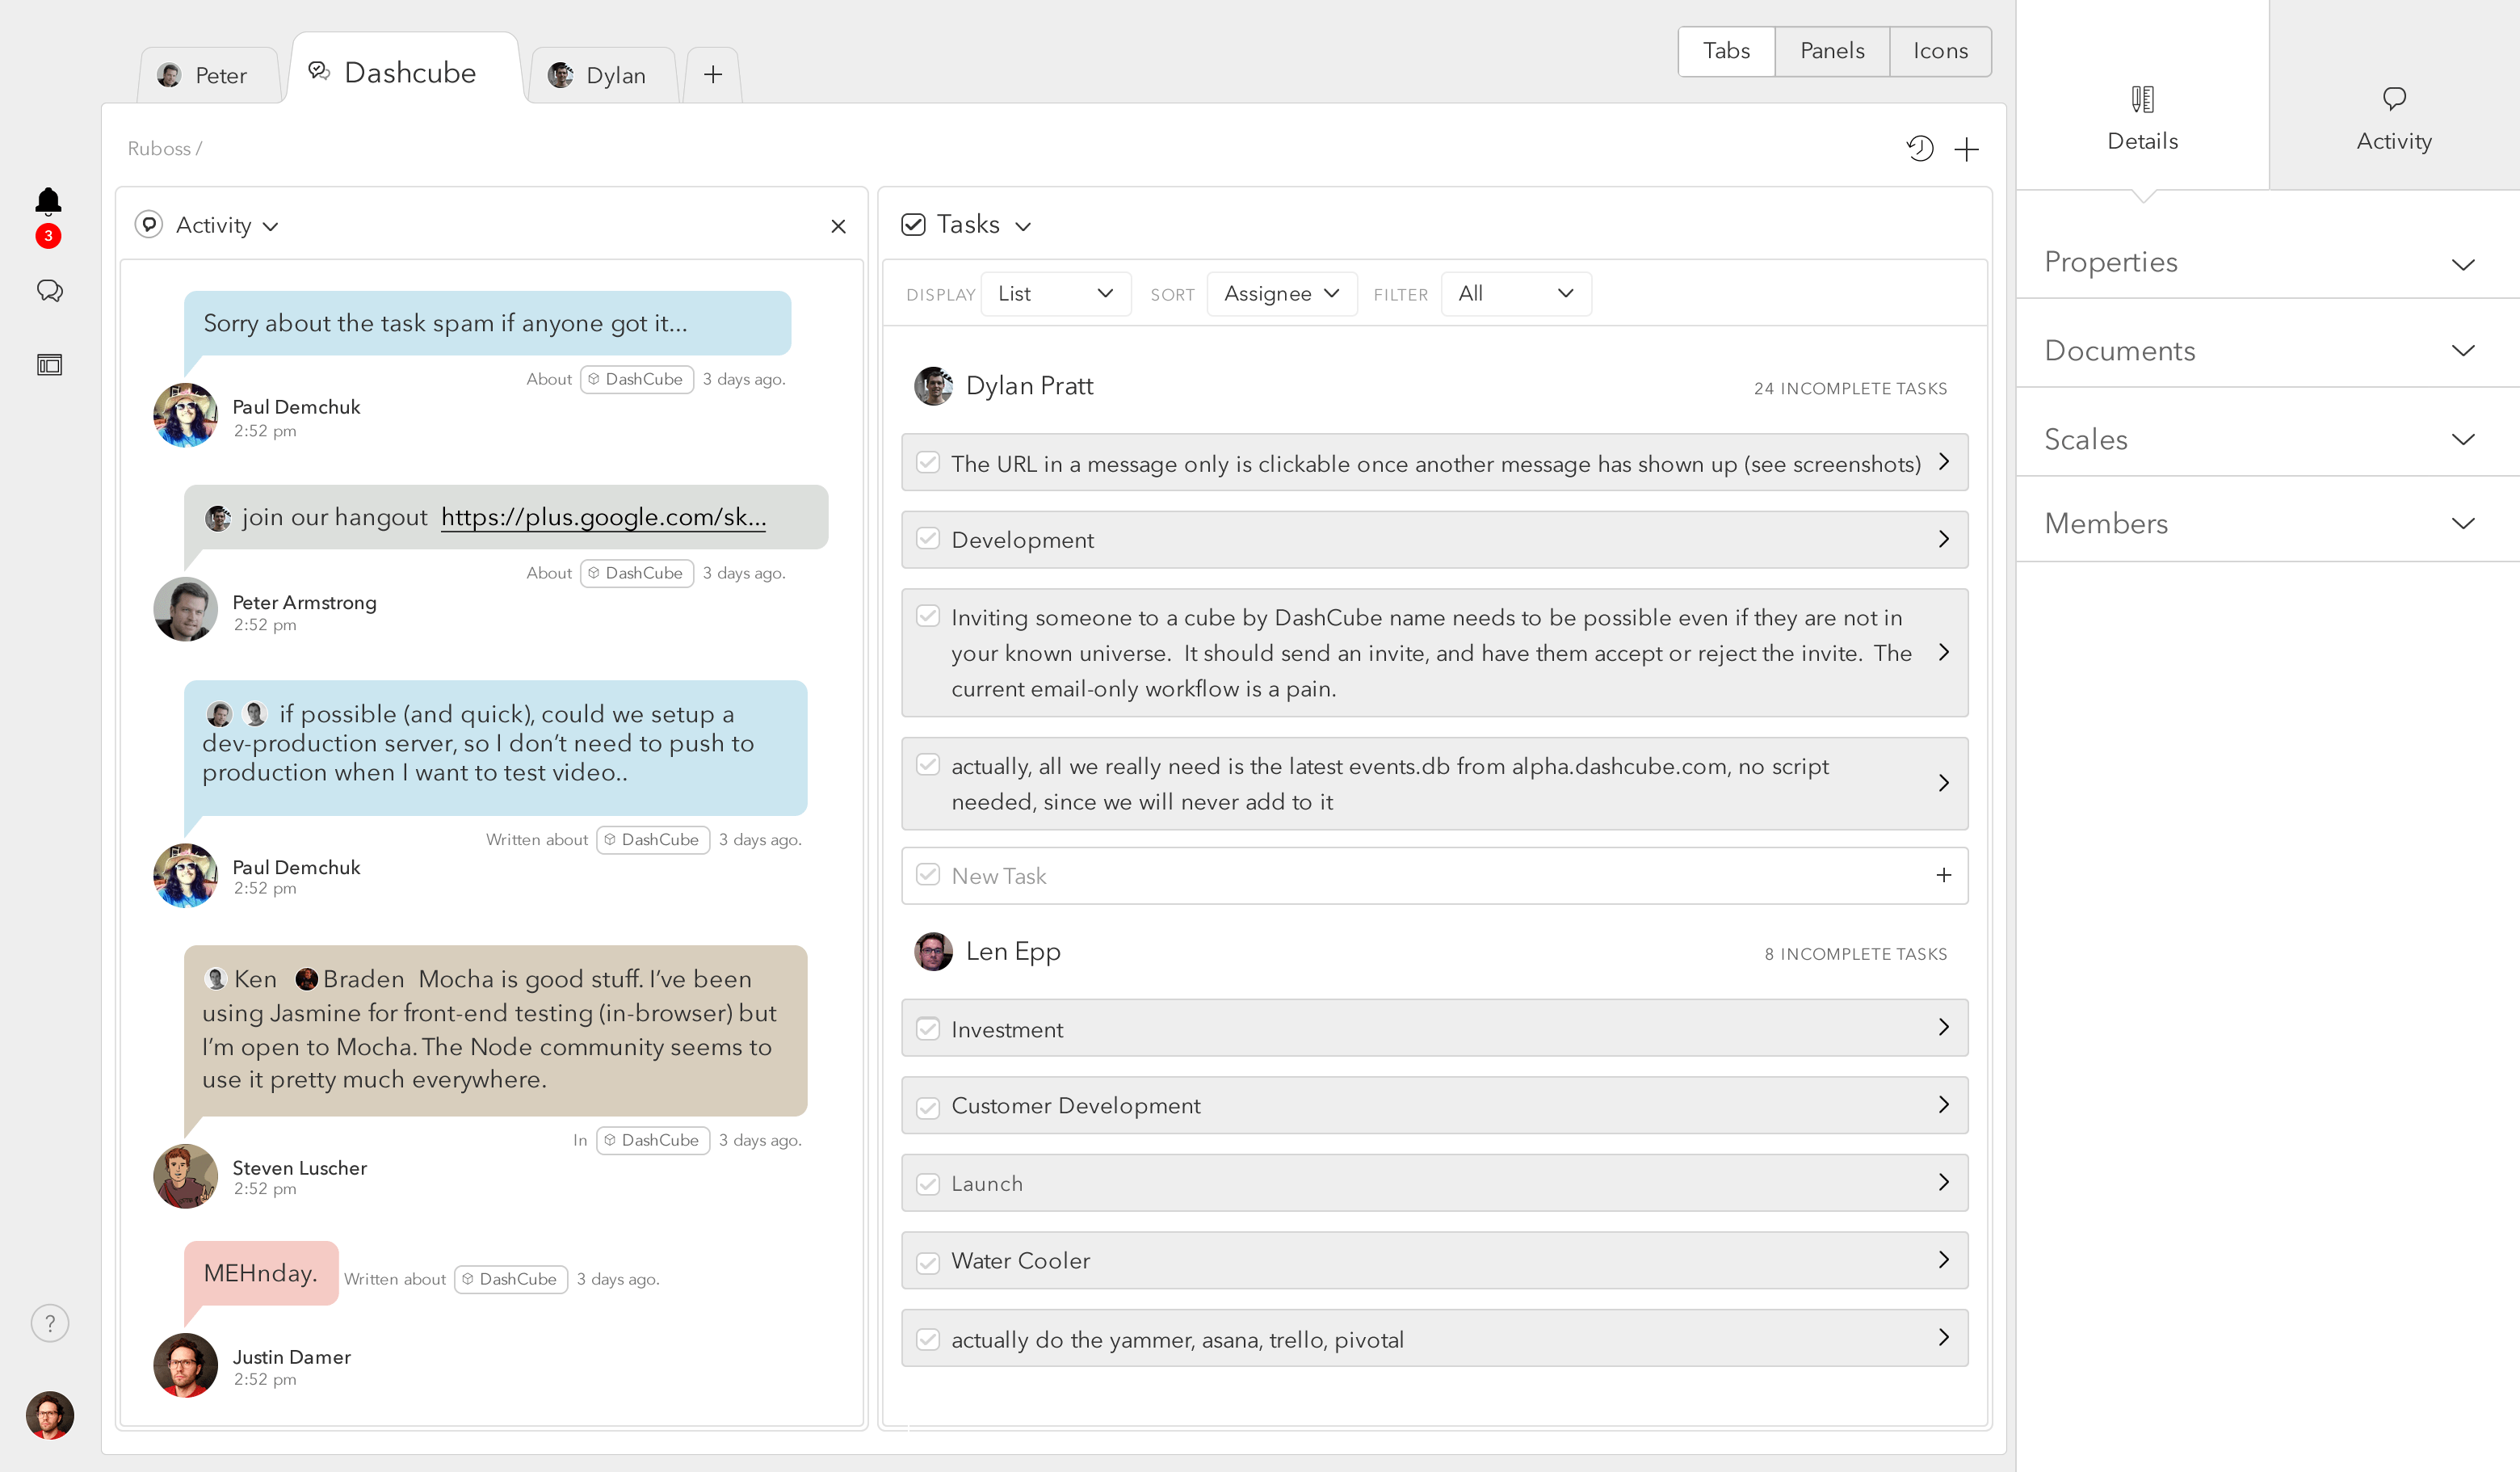The image size is (2520, 1472).
Task: Click the panel layout icon in sidebar
Action: click(x=49, y=365)
